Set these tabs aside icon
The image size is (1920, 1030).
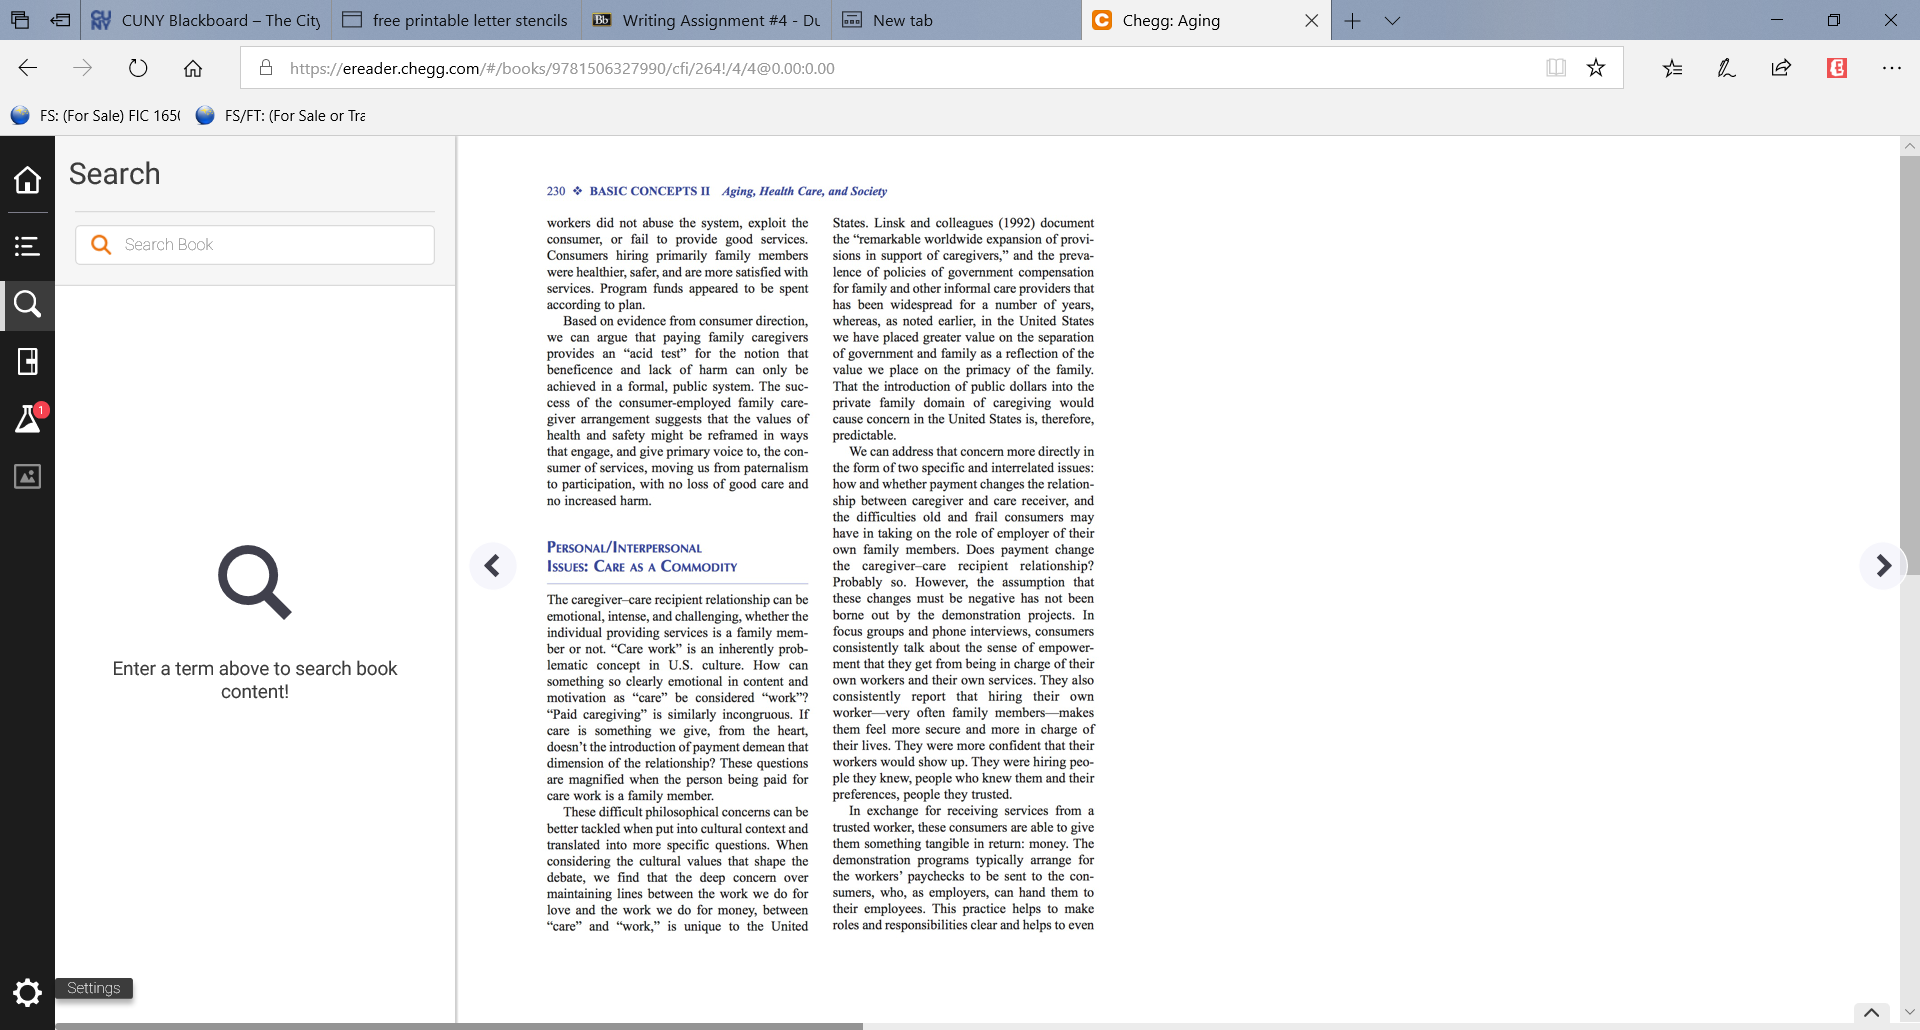point(61,20)
